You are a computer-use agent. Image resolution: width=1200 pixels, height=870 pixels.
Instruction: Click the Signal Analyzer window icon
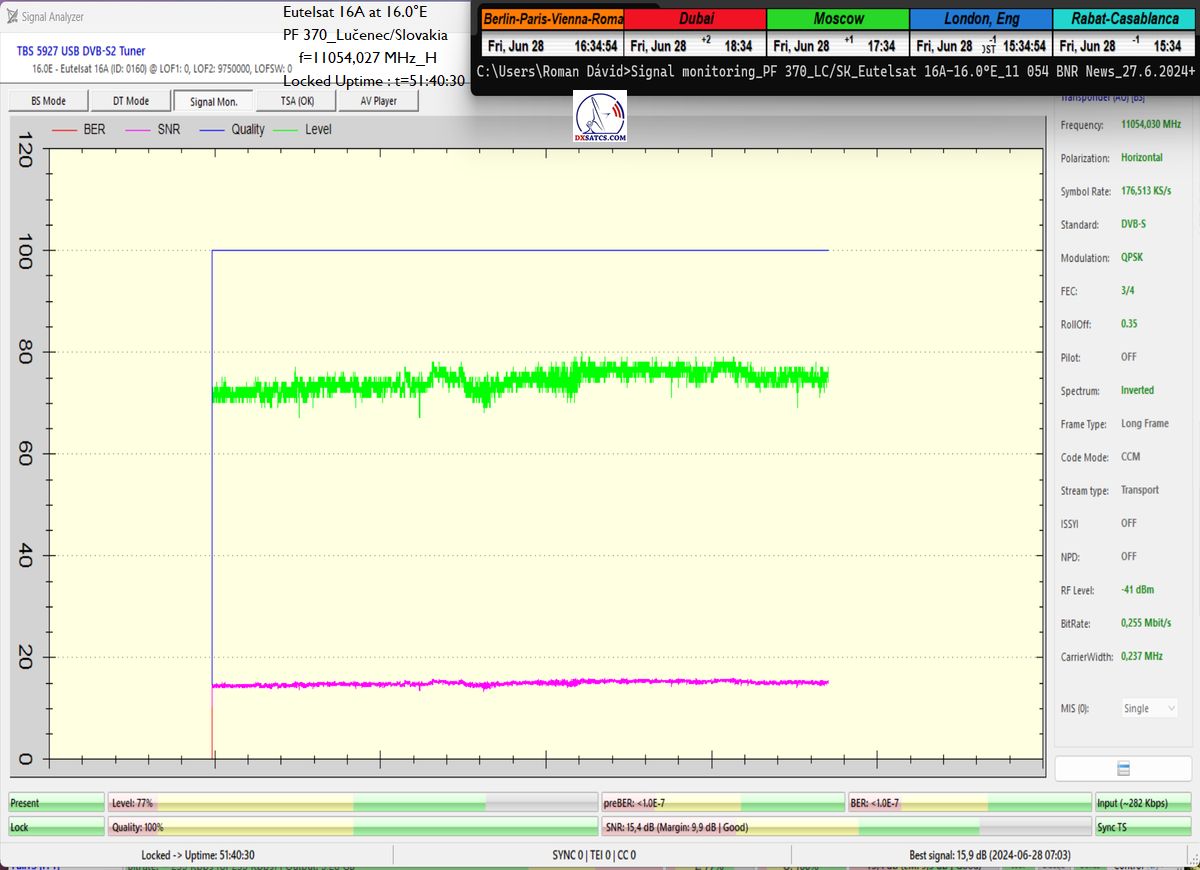coord(13,16)
